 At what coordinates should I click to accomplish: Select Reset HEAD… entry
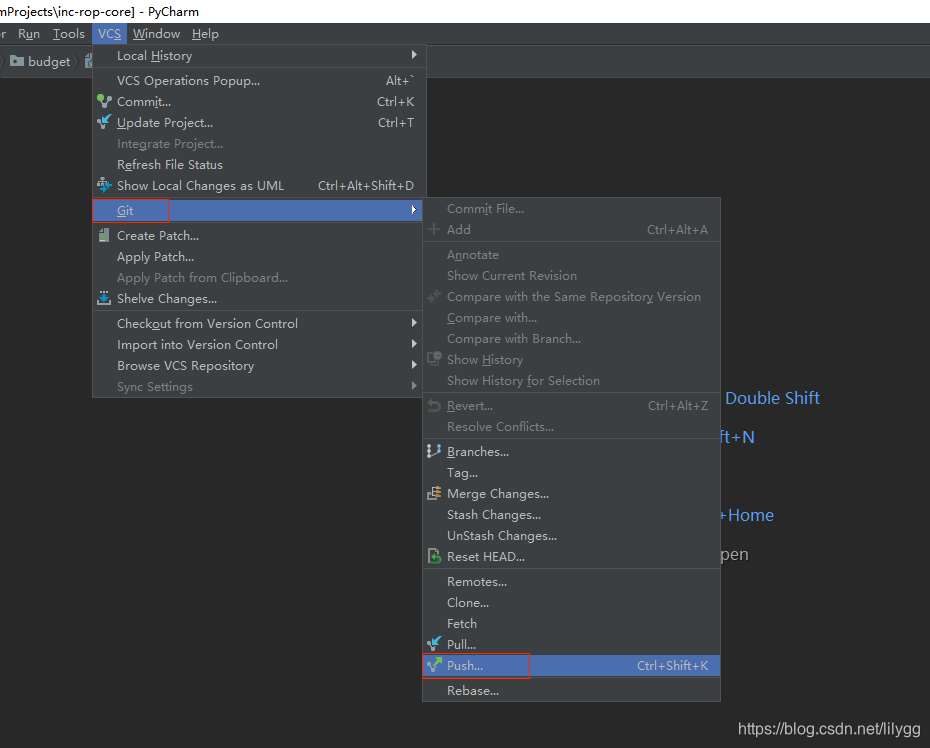coord(571,556)
